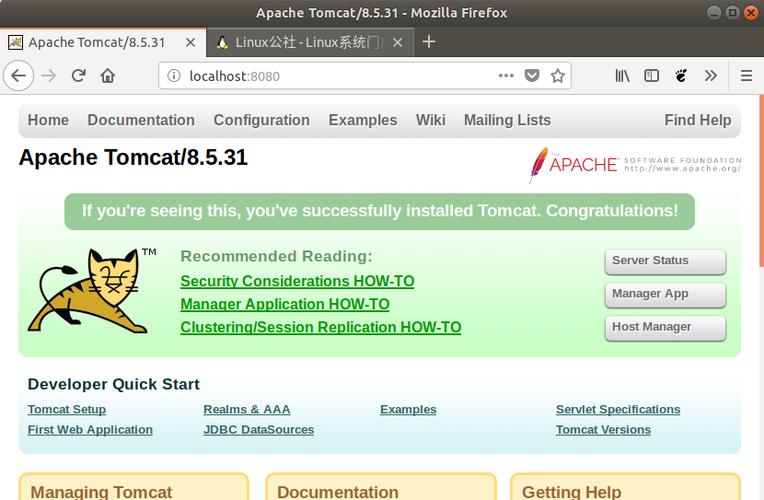Click the GNOME foot extension icon
Image resolution: width=764 pixels, height=500 pixels.
click(681, 76)
